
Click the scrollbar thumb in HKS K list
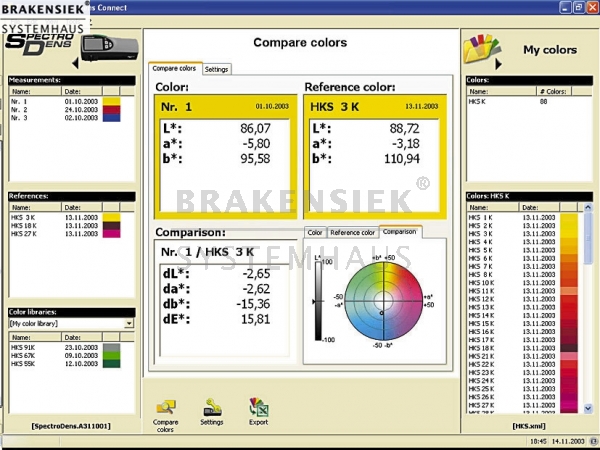point(588,238)
